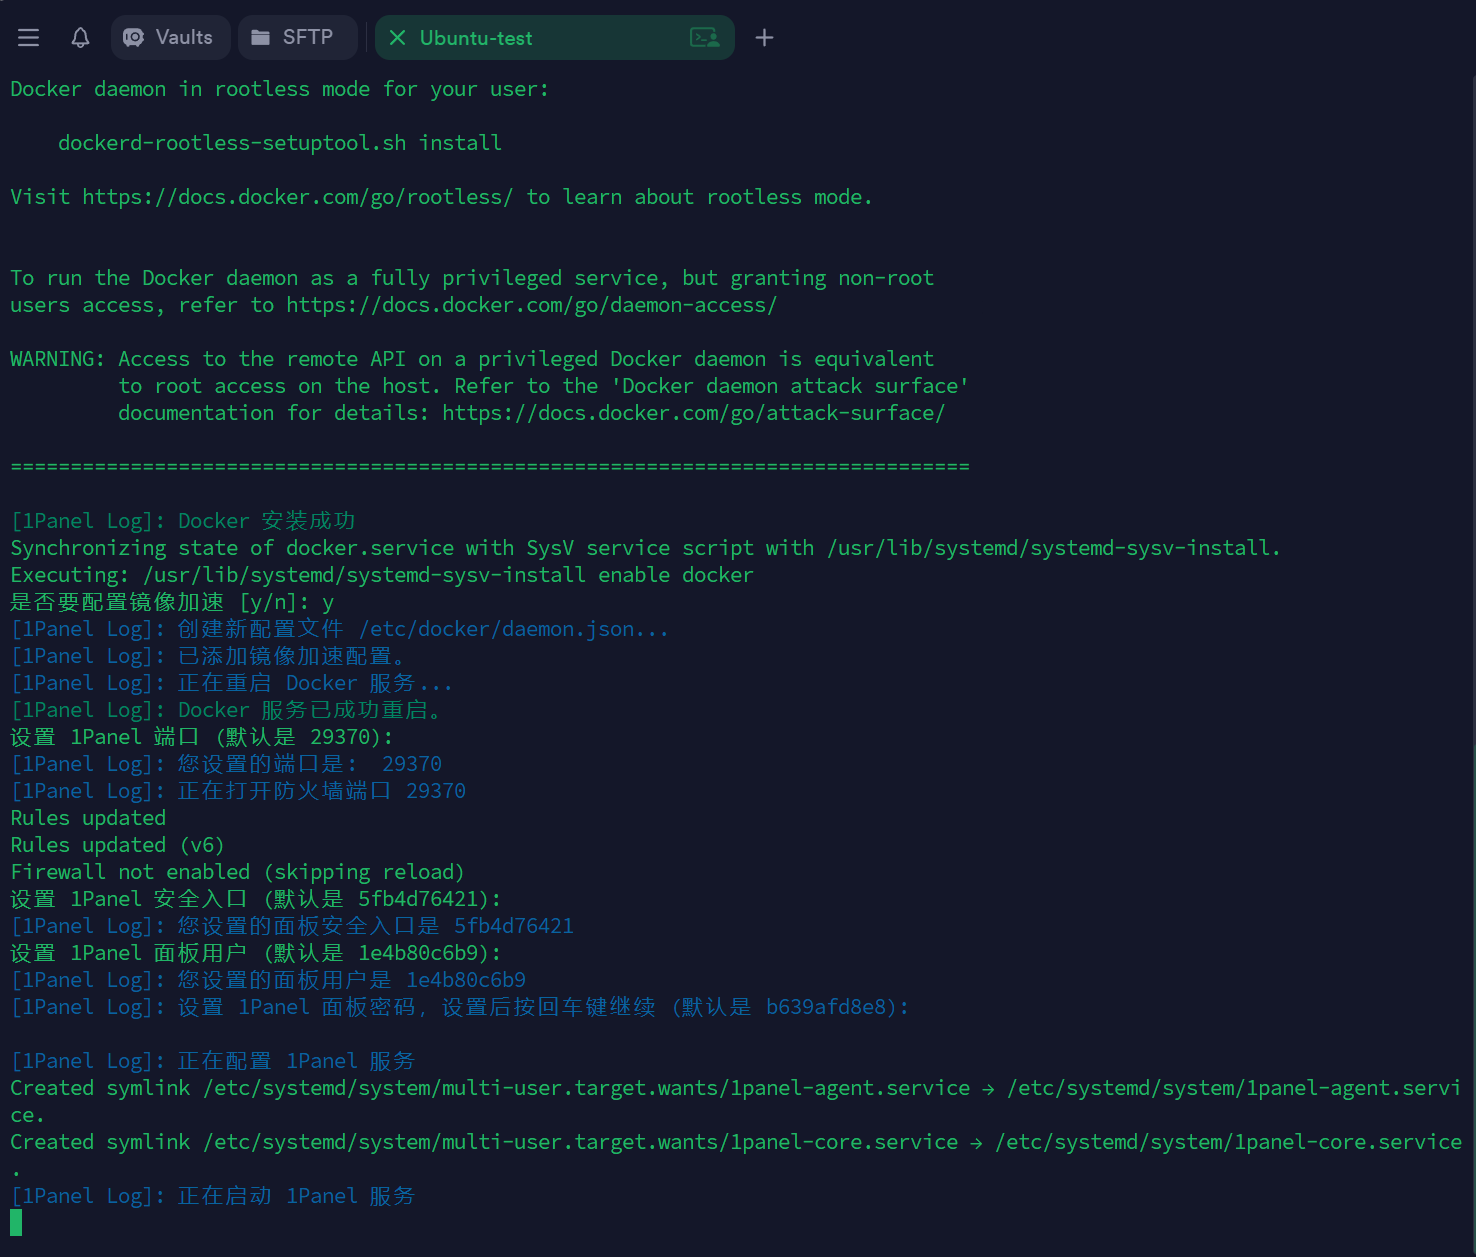Click the Vaults safe icon
1476x1257 pixels.
(x=133, y=38)
